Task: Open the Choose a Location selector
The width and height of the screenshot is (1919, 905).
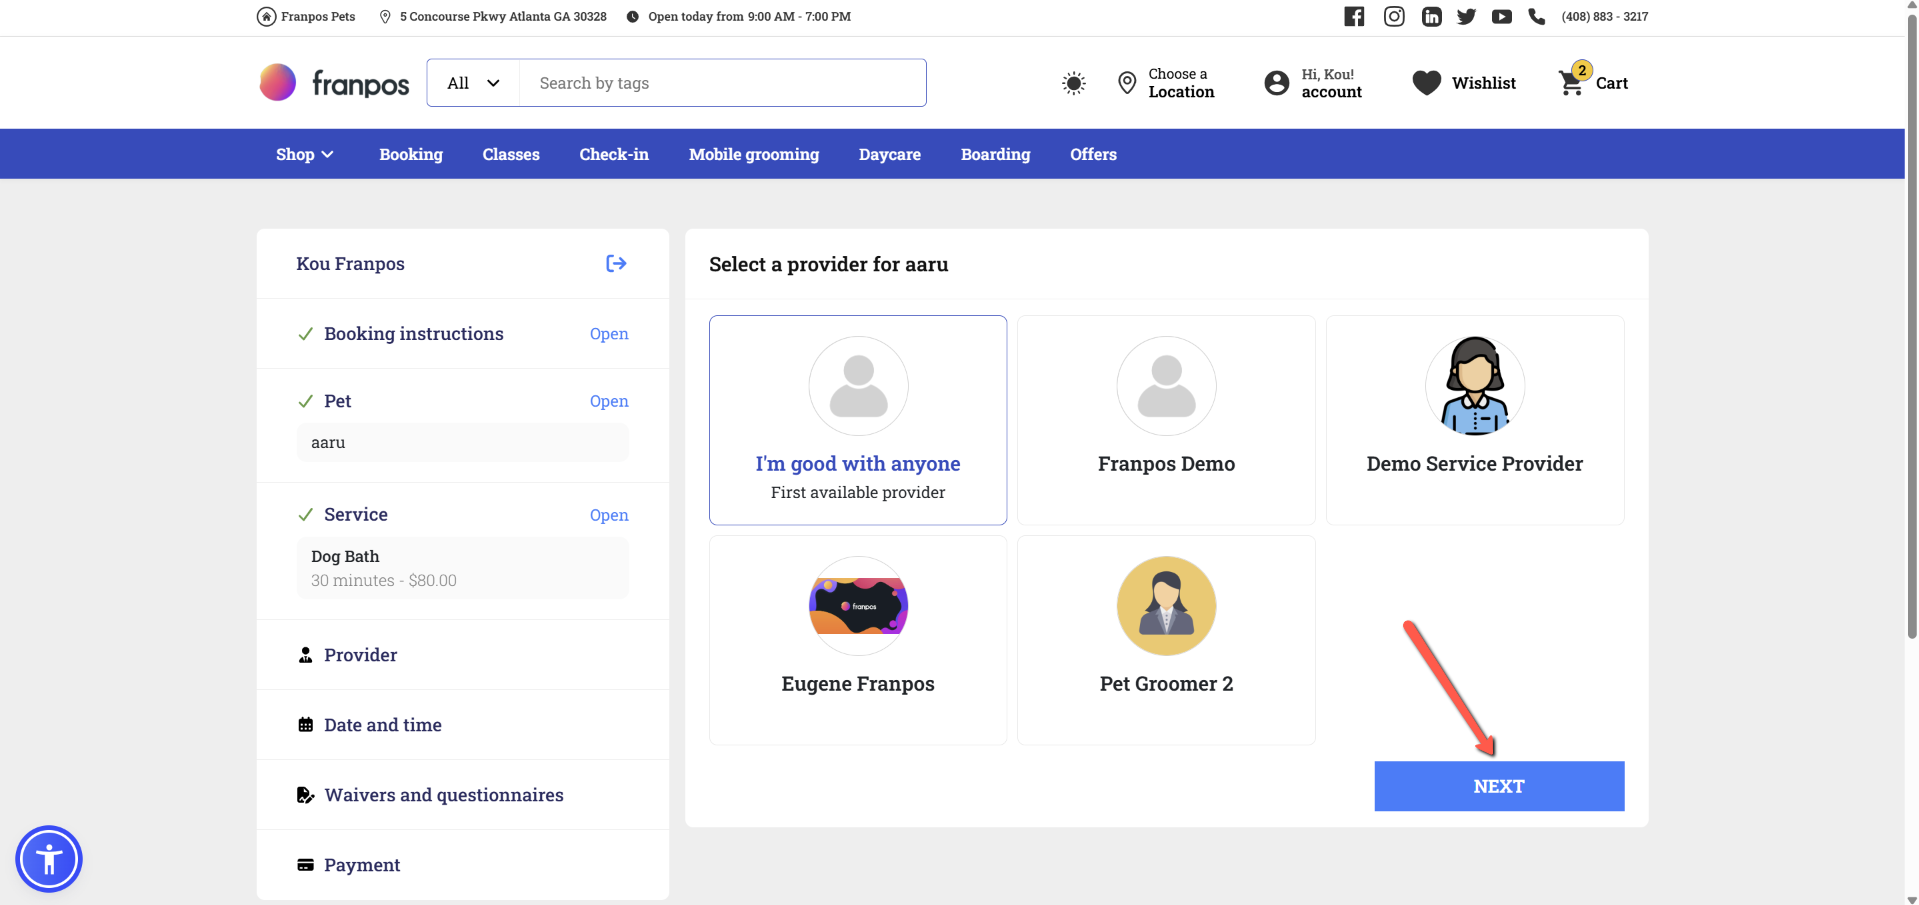Action: (1166, 83)
